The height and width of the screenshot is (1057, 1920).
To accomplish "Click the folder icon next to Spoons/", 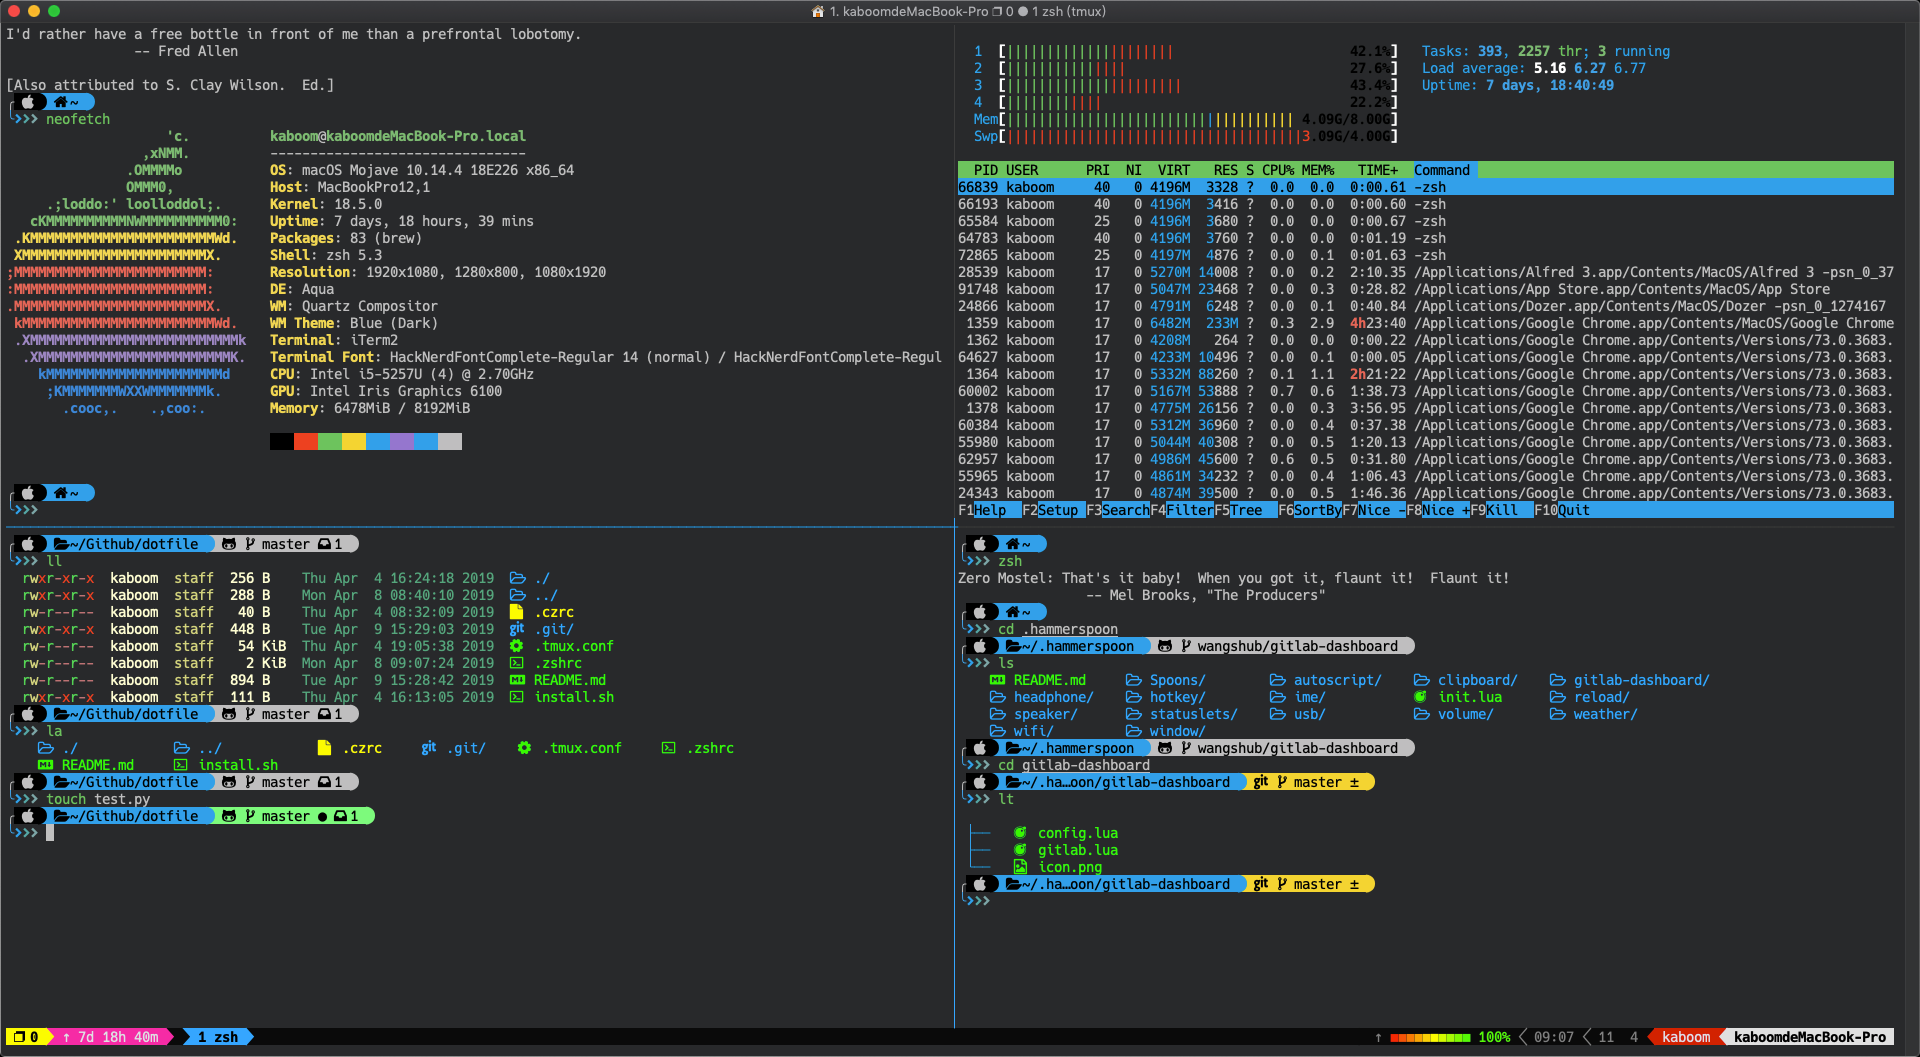I will (x=1133, y=680).
